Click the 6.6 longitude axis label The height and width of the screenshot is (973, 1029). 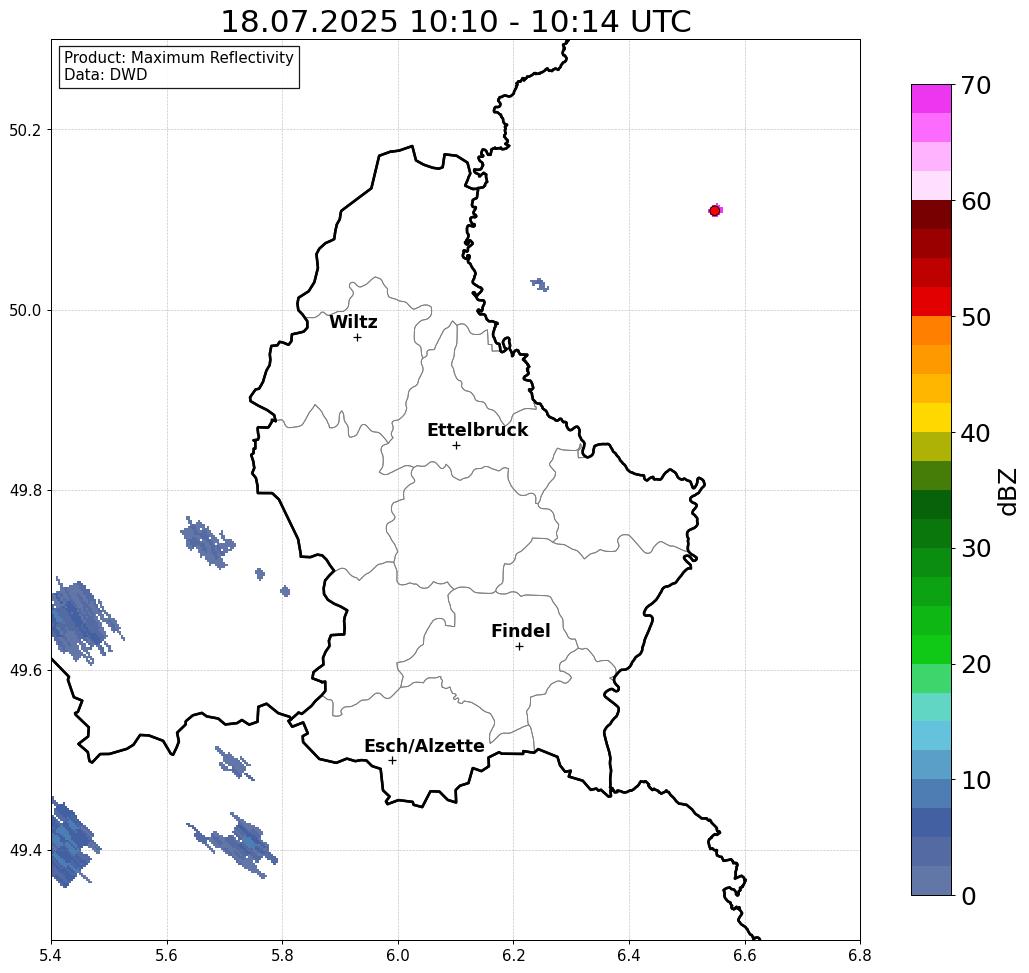(744, 955)
